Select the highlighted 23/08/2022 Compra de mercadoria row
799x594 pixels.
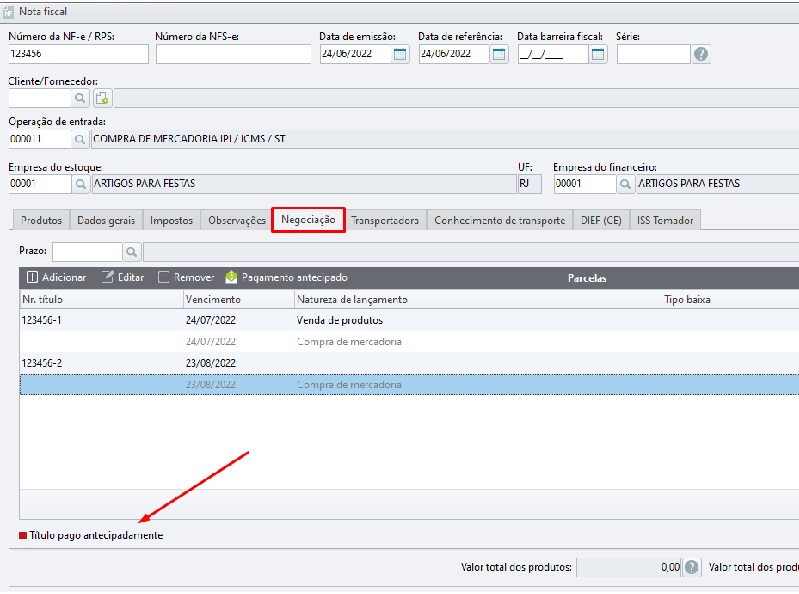pos(409,385)
